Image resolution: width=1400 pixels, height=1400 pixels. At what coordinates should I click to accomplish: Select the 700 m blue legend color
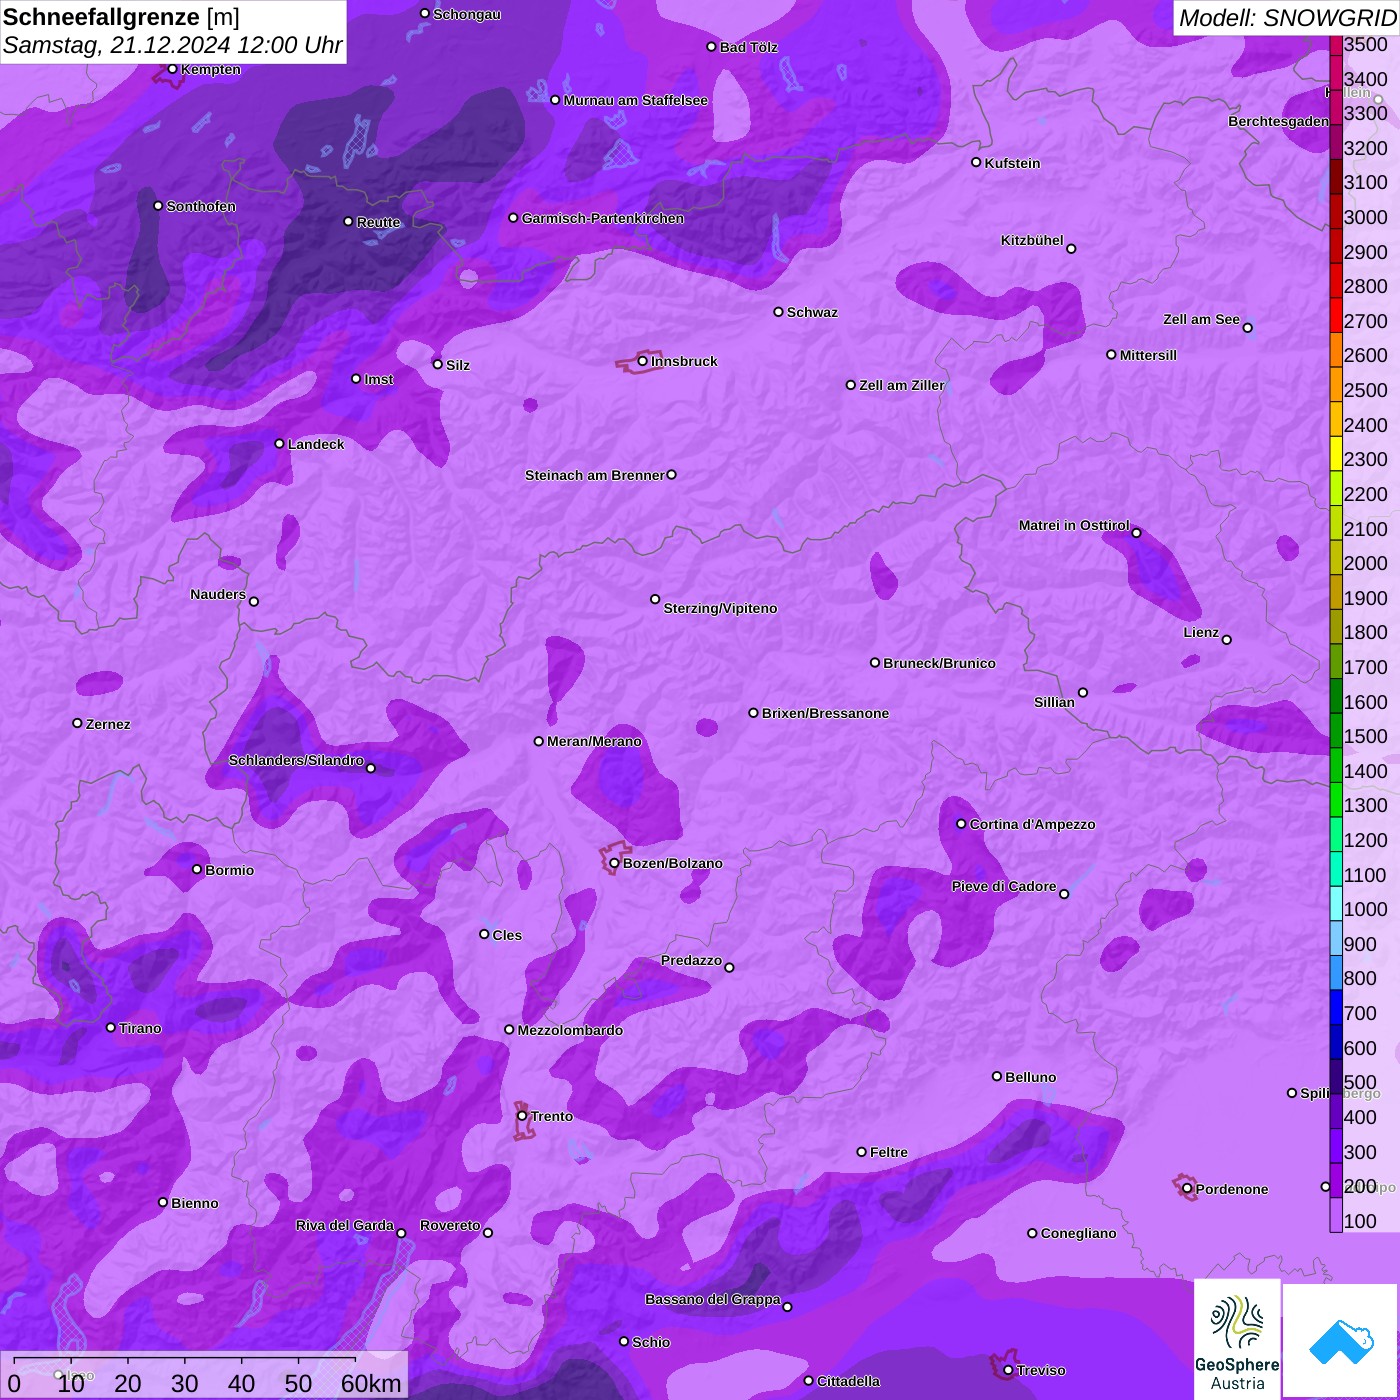[1336, 1007]
